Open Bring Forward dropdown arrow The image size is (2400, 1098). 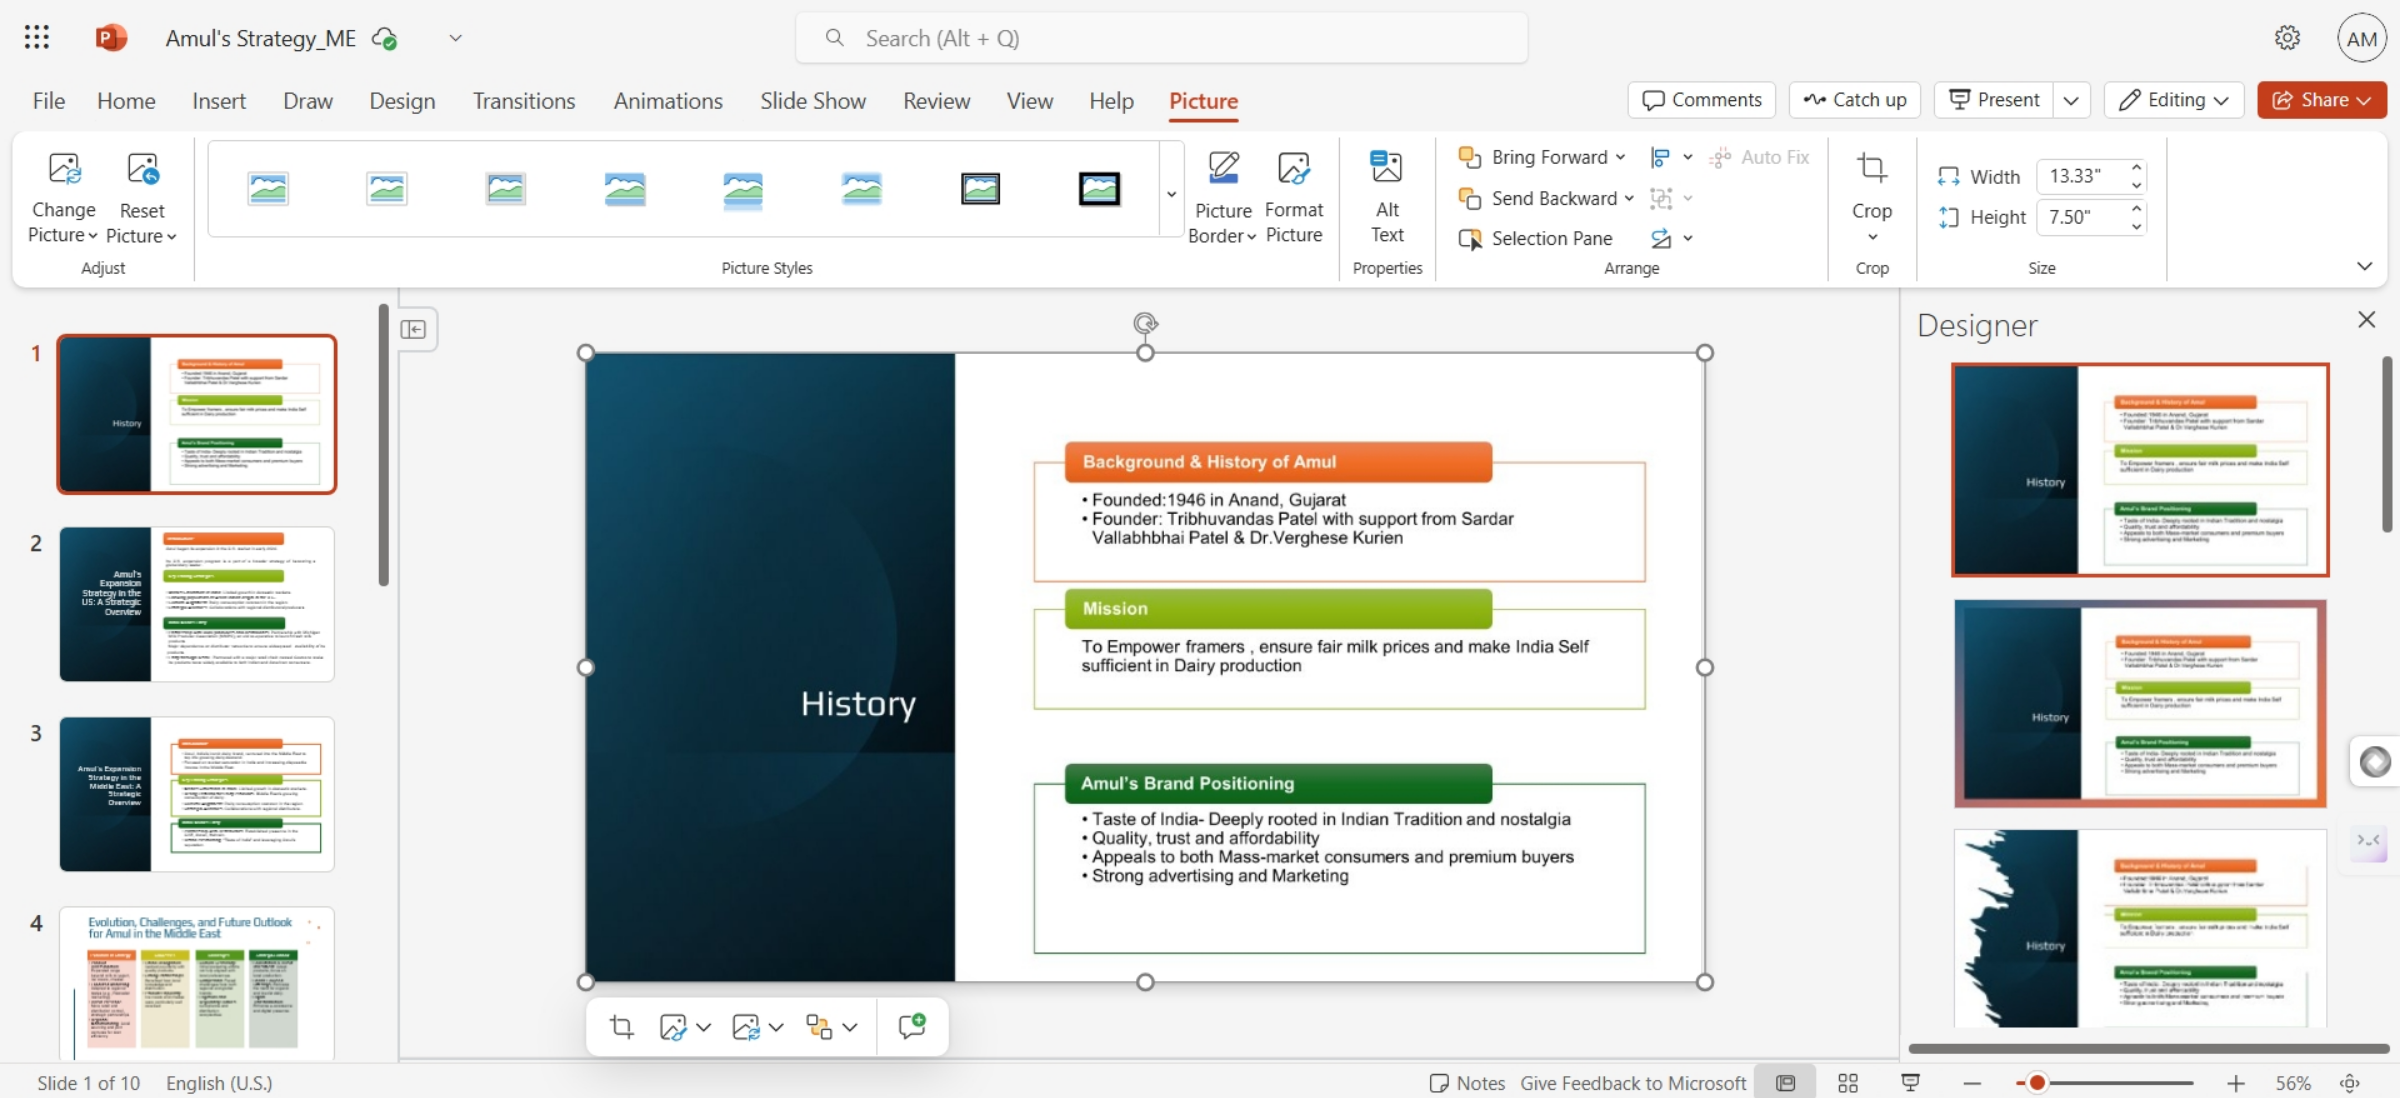point(1620,157)
